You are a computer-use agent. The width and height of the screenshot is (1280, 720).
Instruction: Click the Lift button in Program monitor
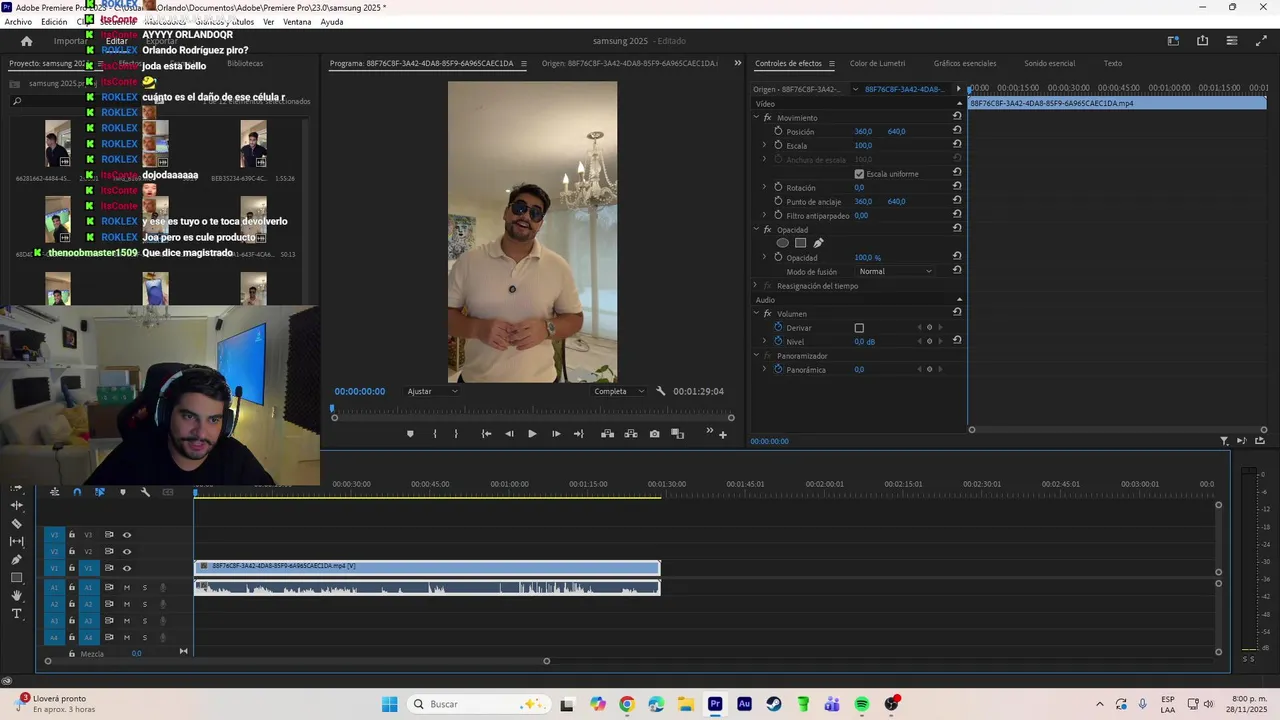(x=607, y=434)
